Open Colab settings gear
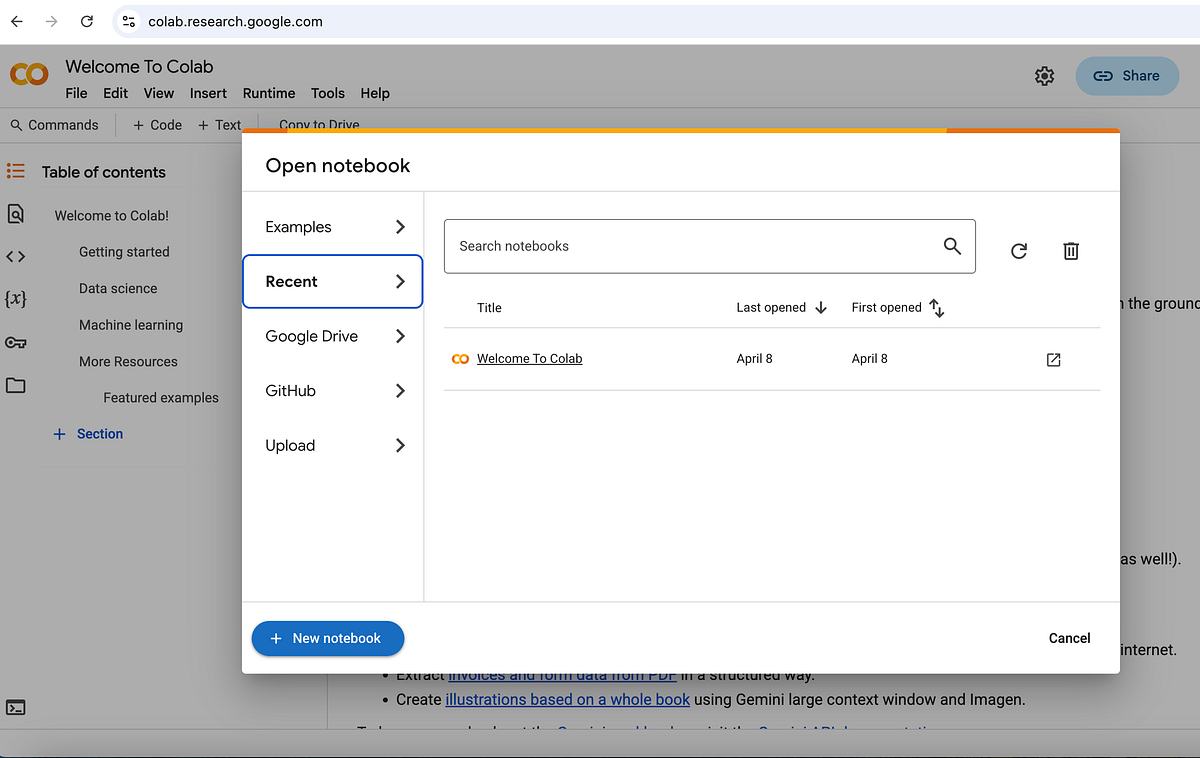Screen dimensions: 1200x758 pos(1044,76)
